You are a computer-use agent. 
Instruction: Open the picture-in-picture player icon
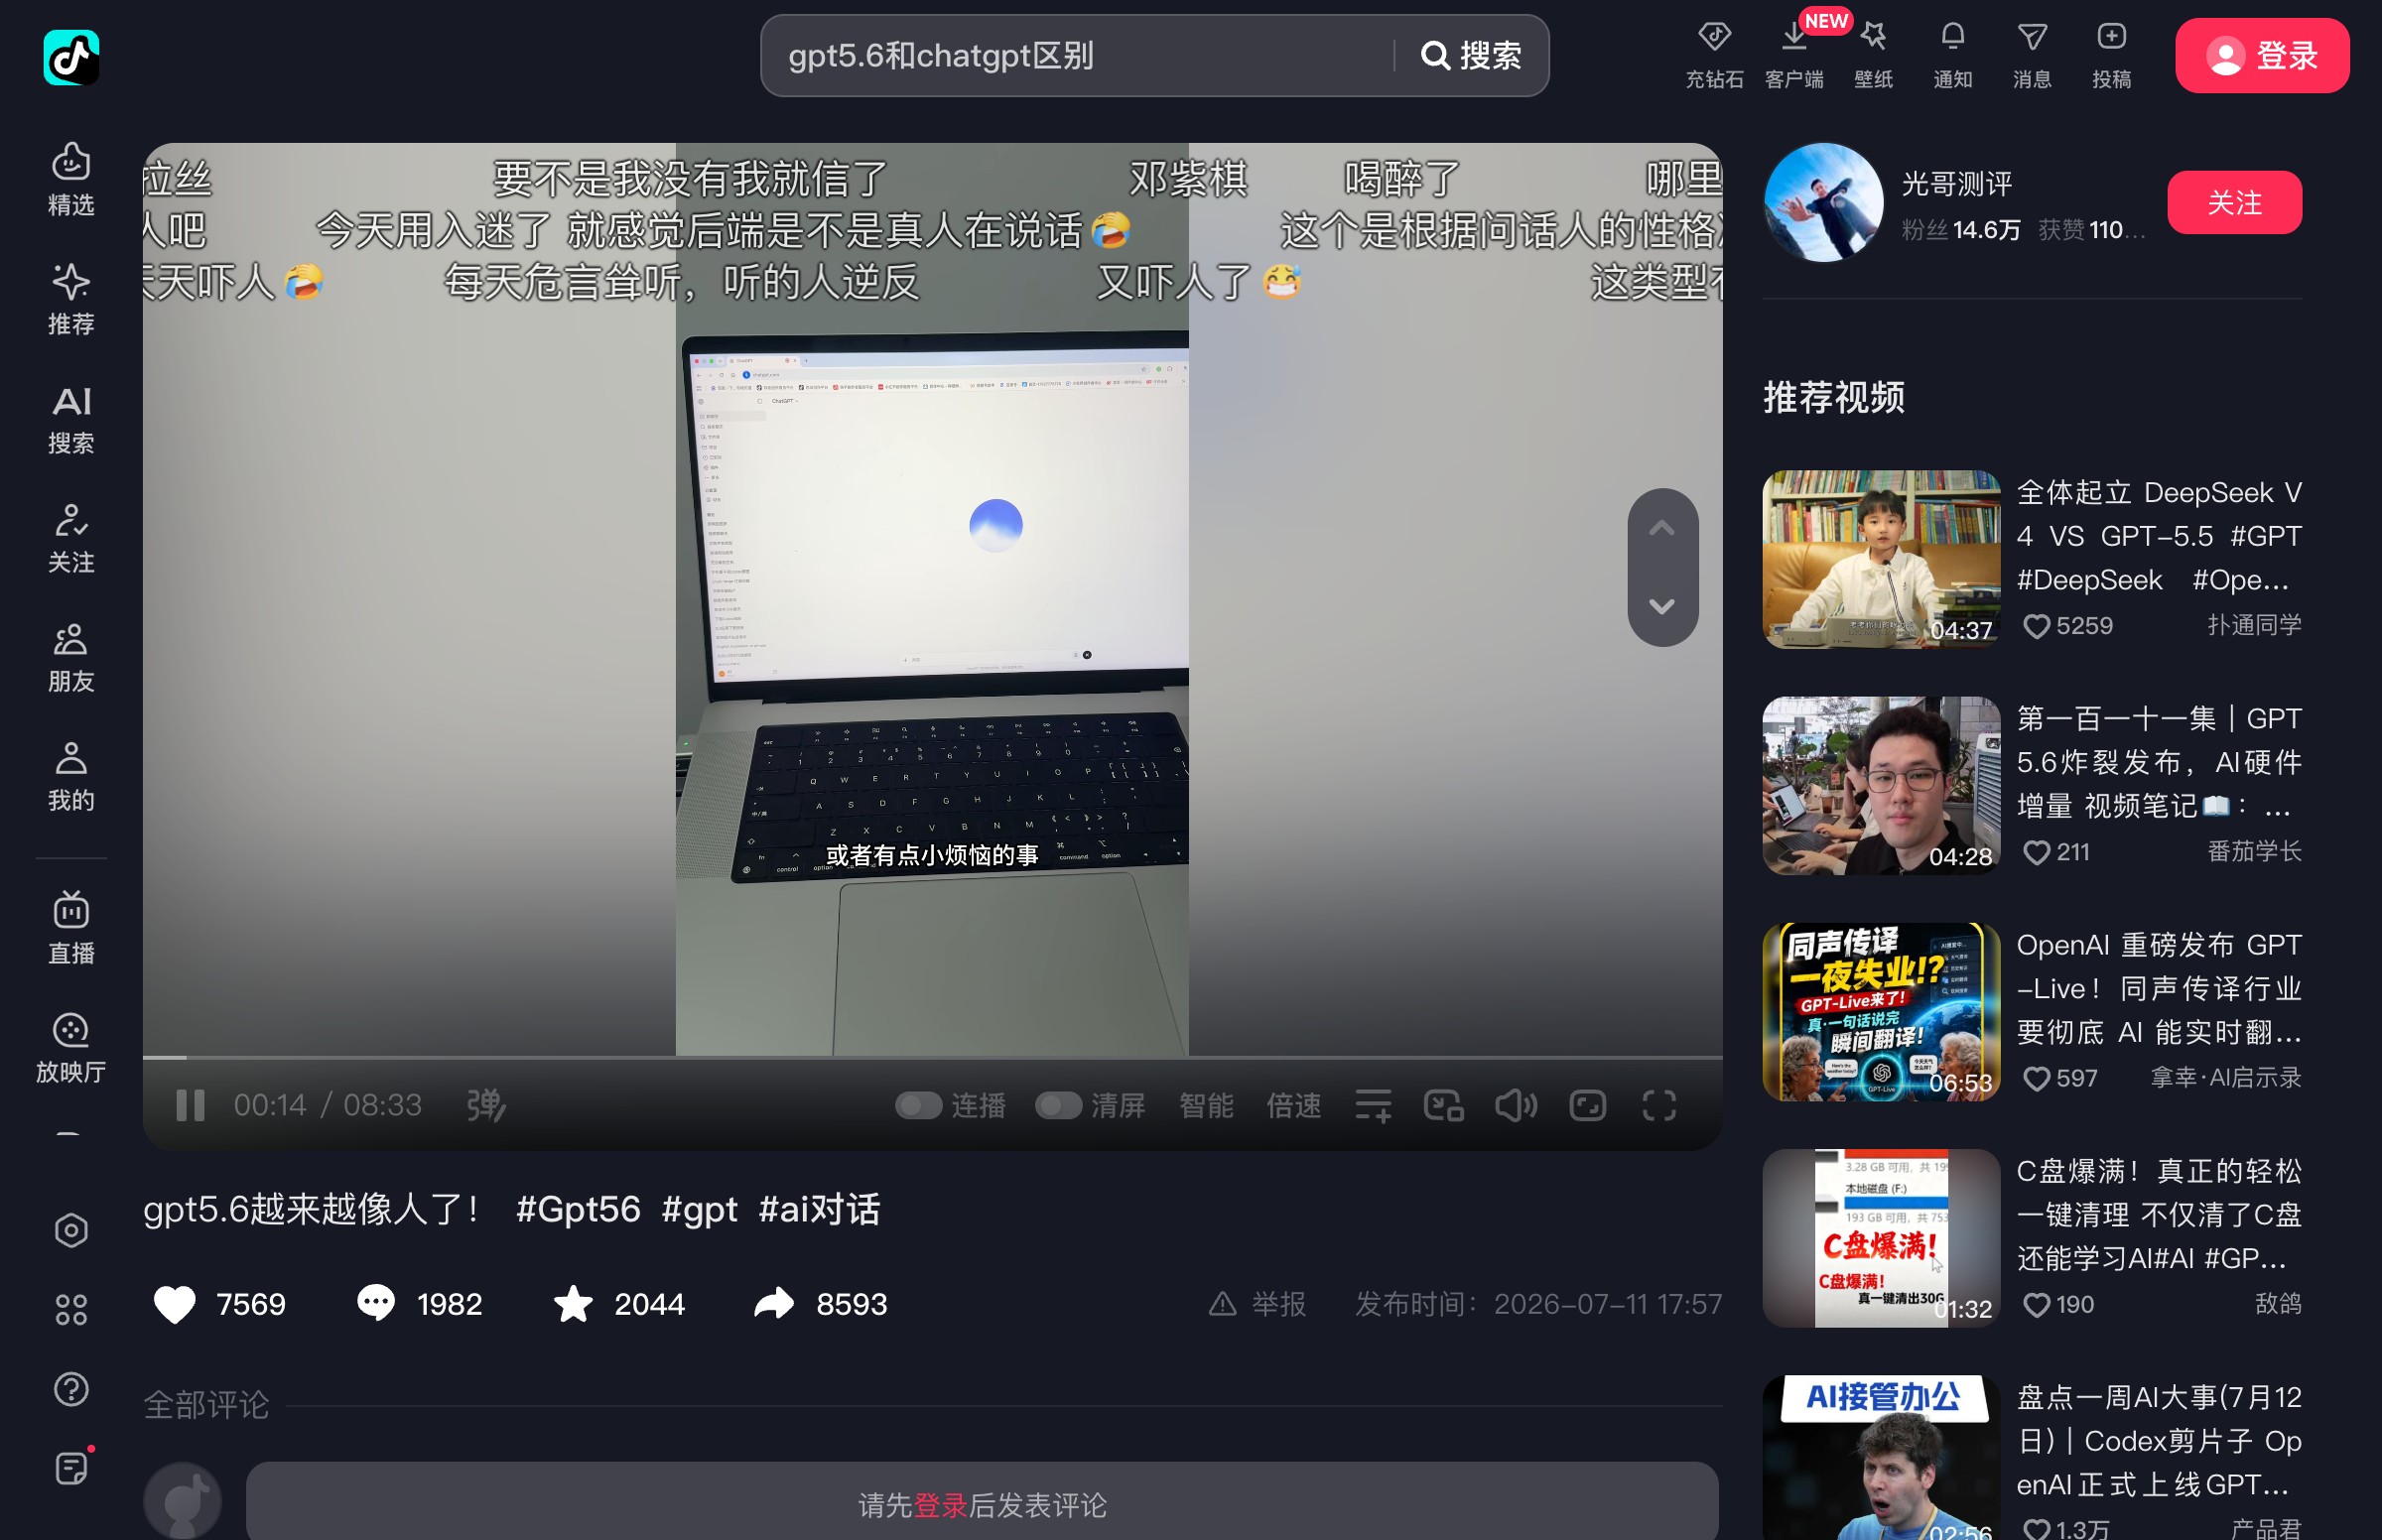point(1444,1105)
